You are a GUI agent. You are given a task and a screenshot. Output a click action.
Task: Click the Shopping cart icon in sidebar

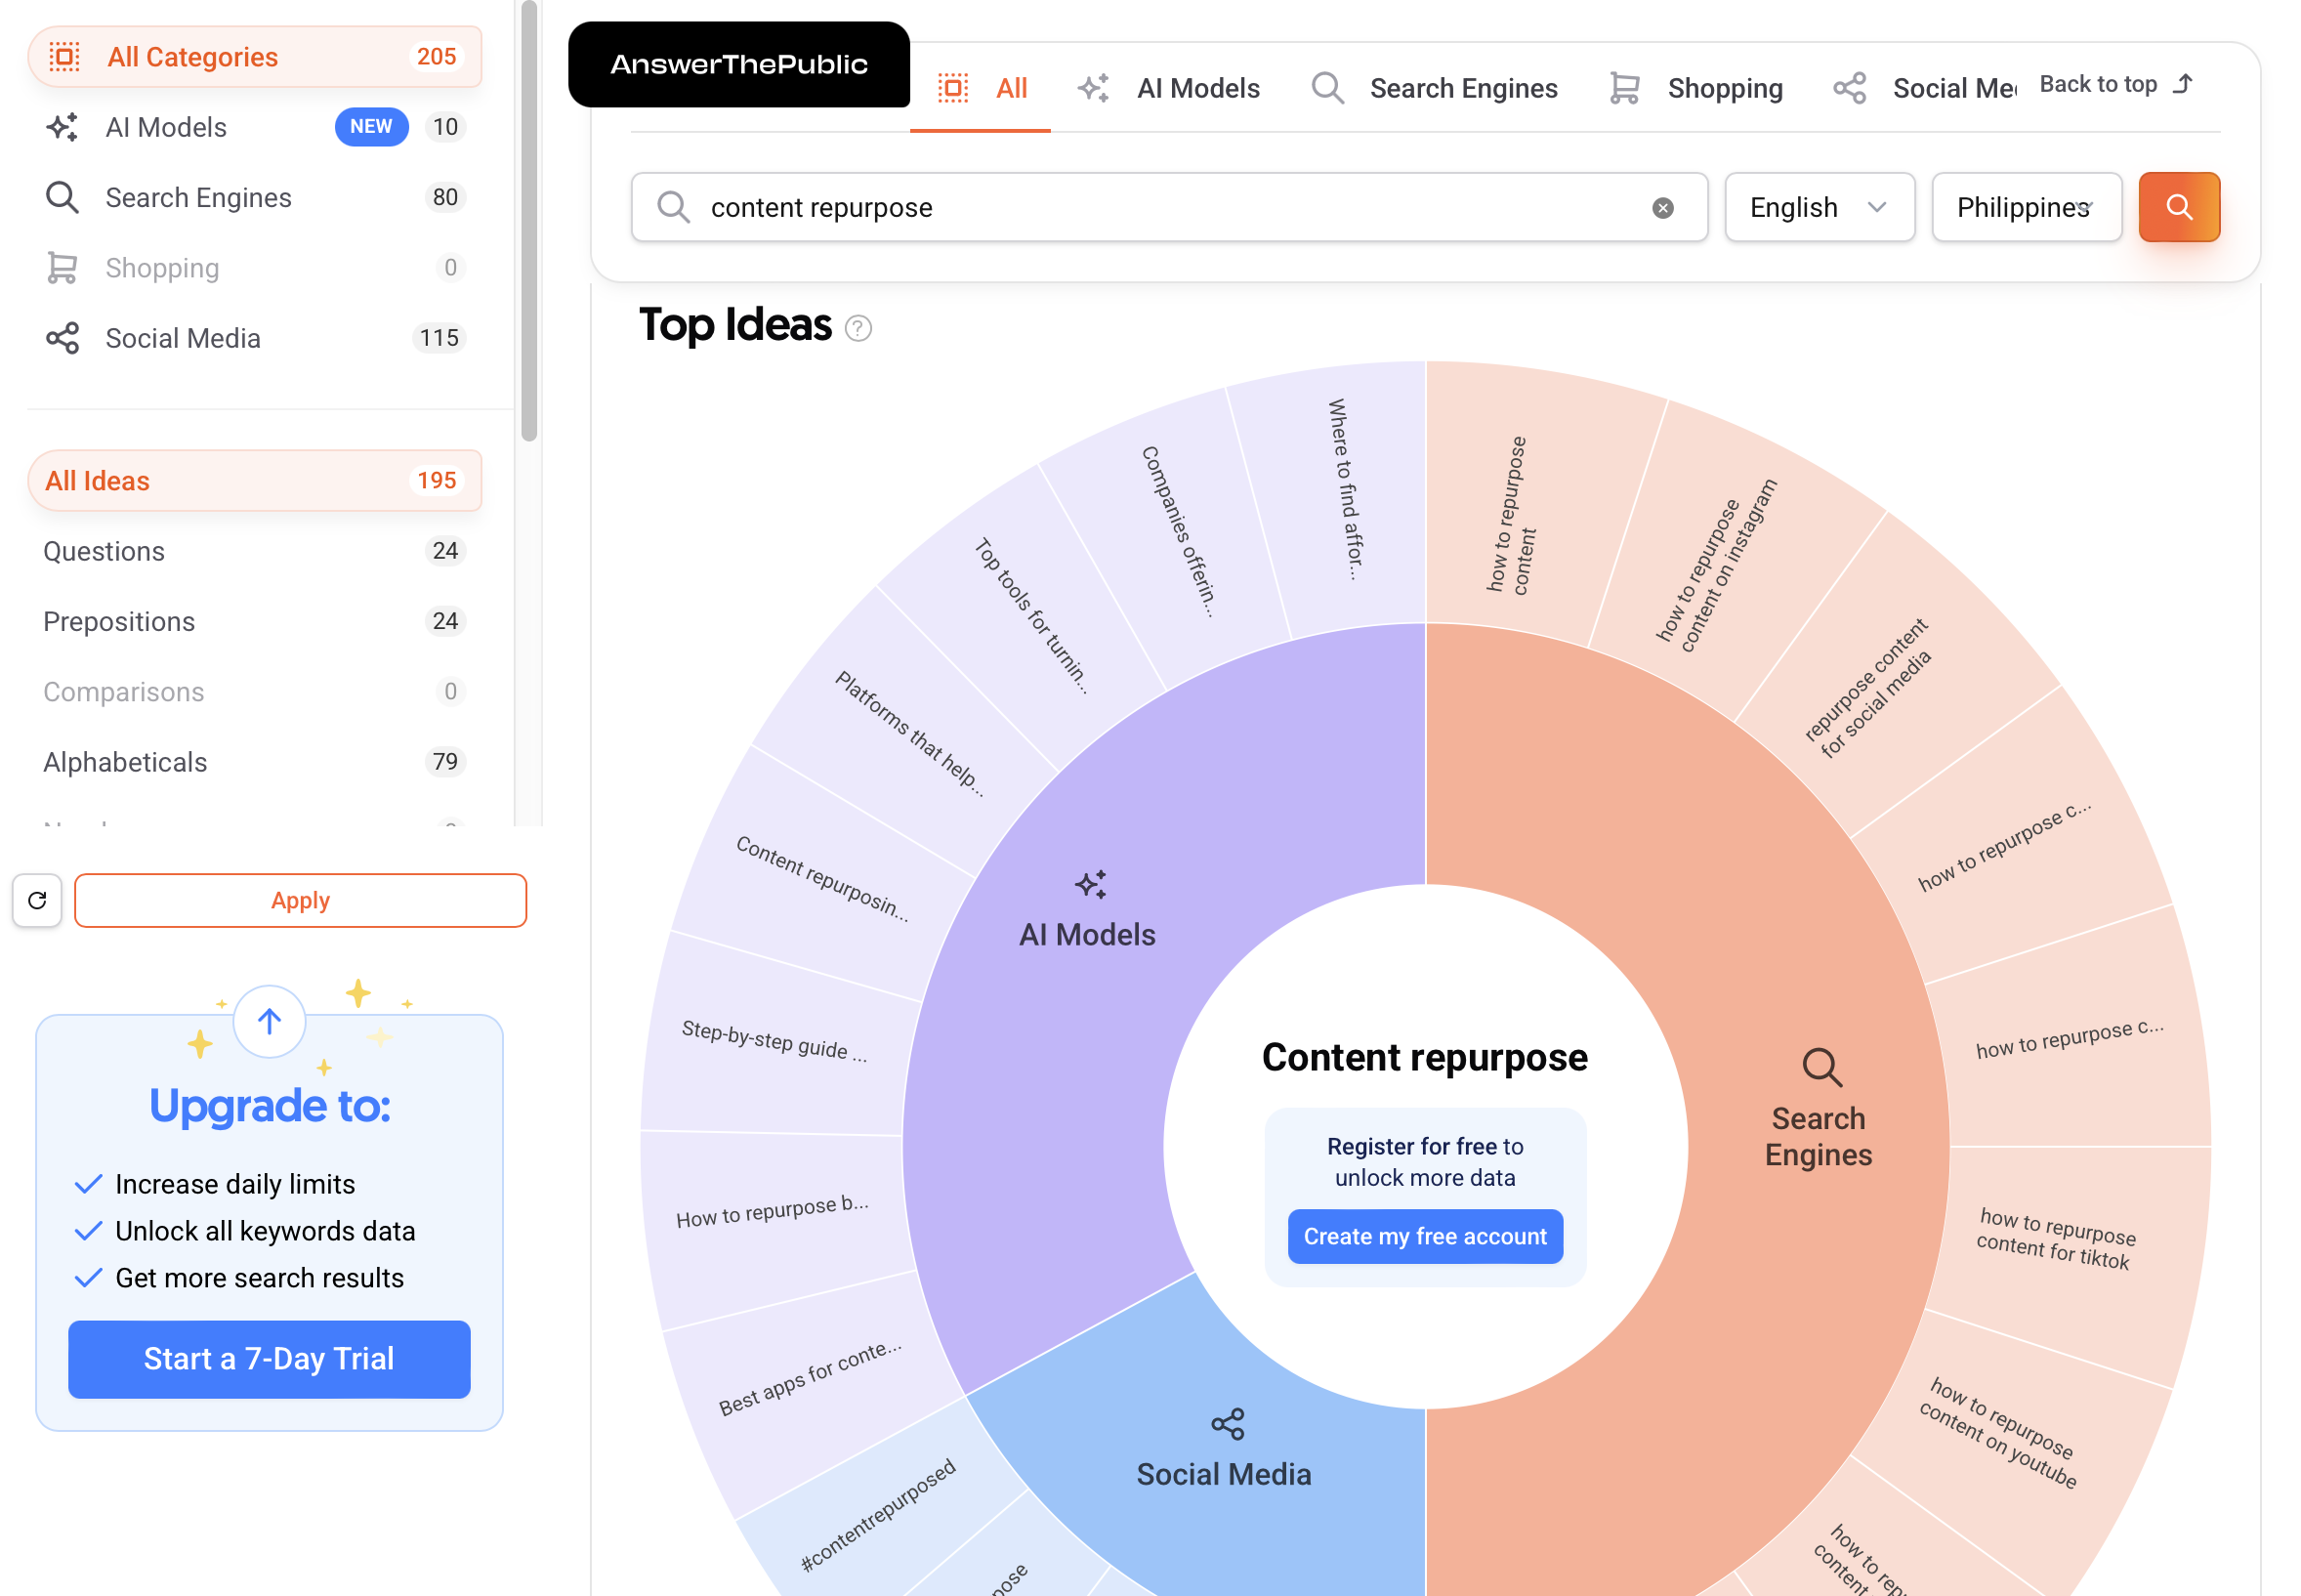coord(62,267)
